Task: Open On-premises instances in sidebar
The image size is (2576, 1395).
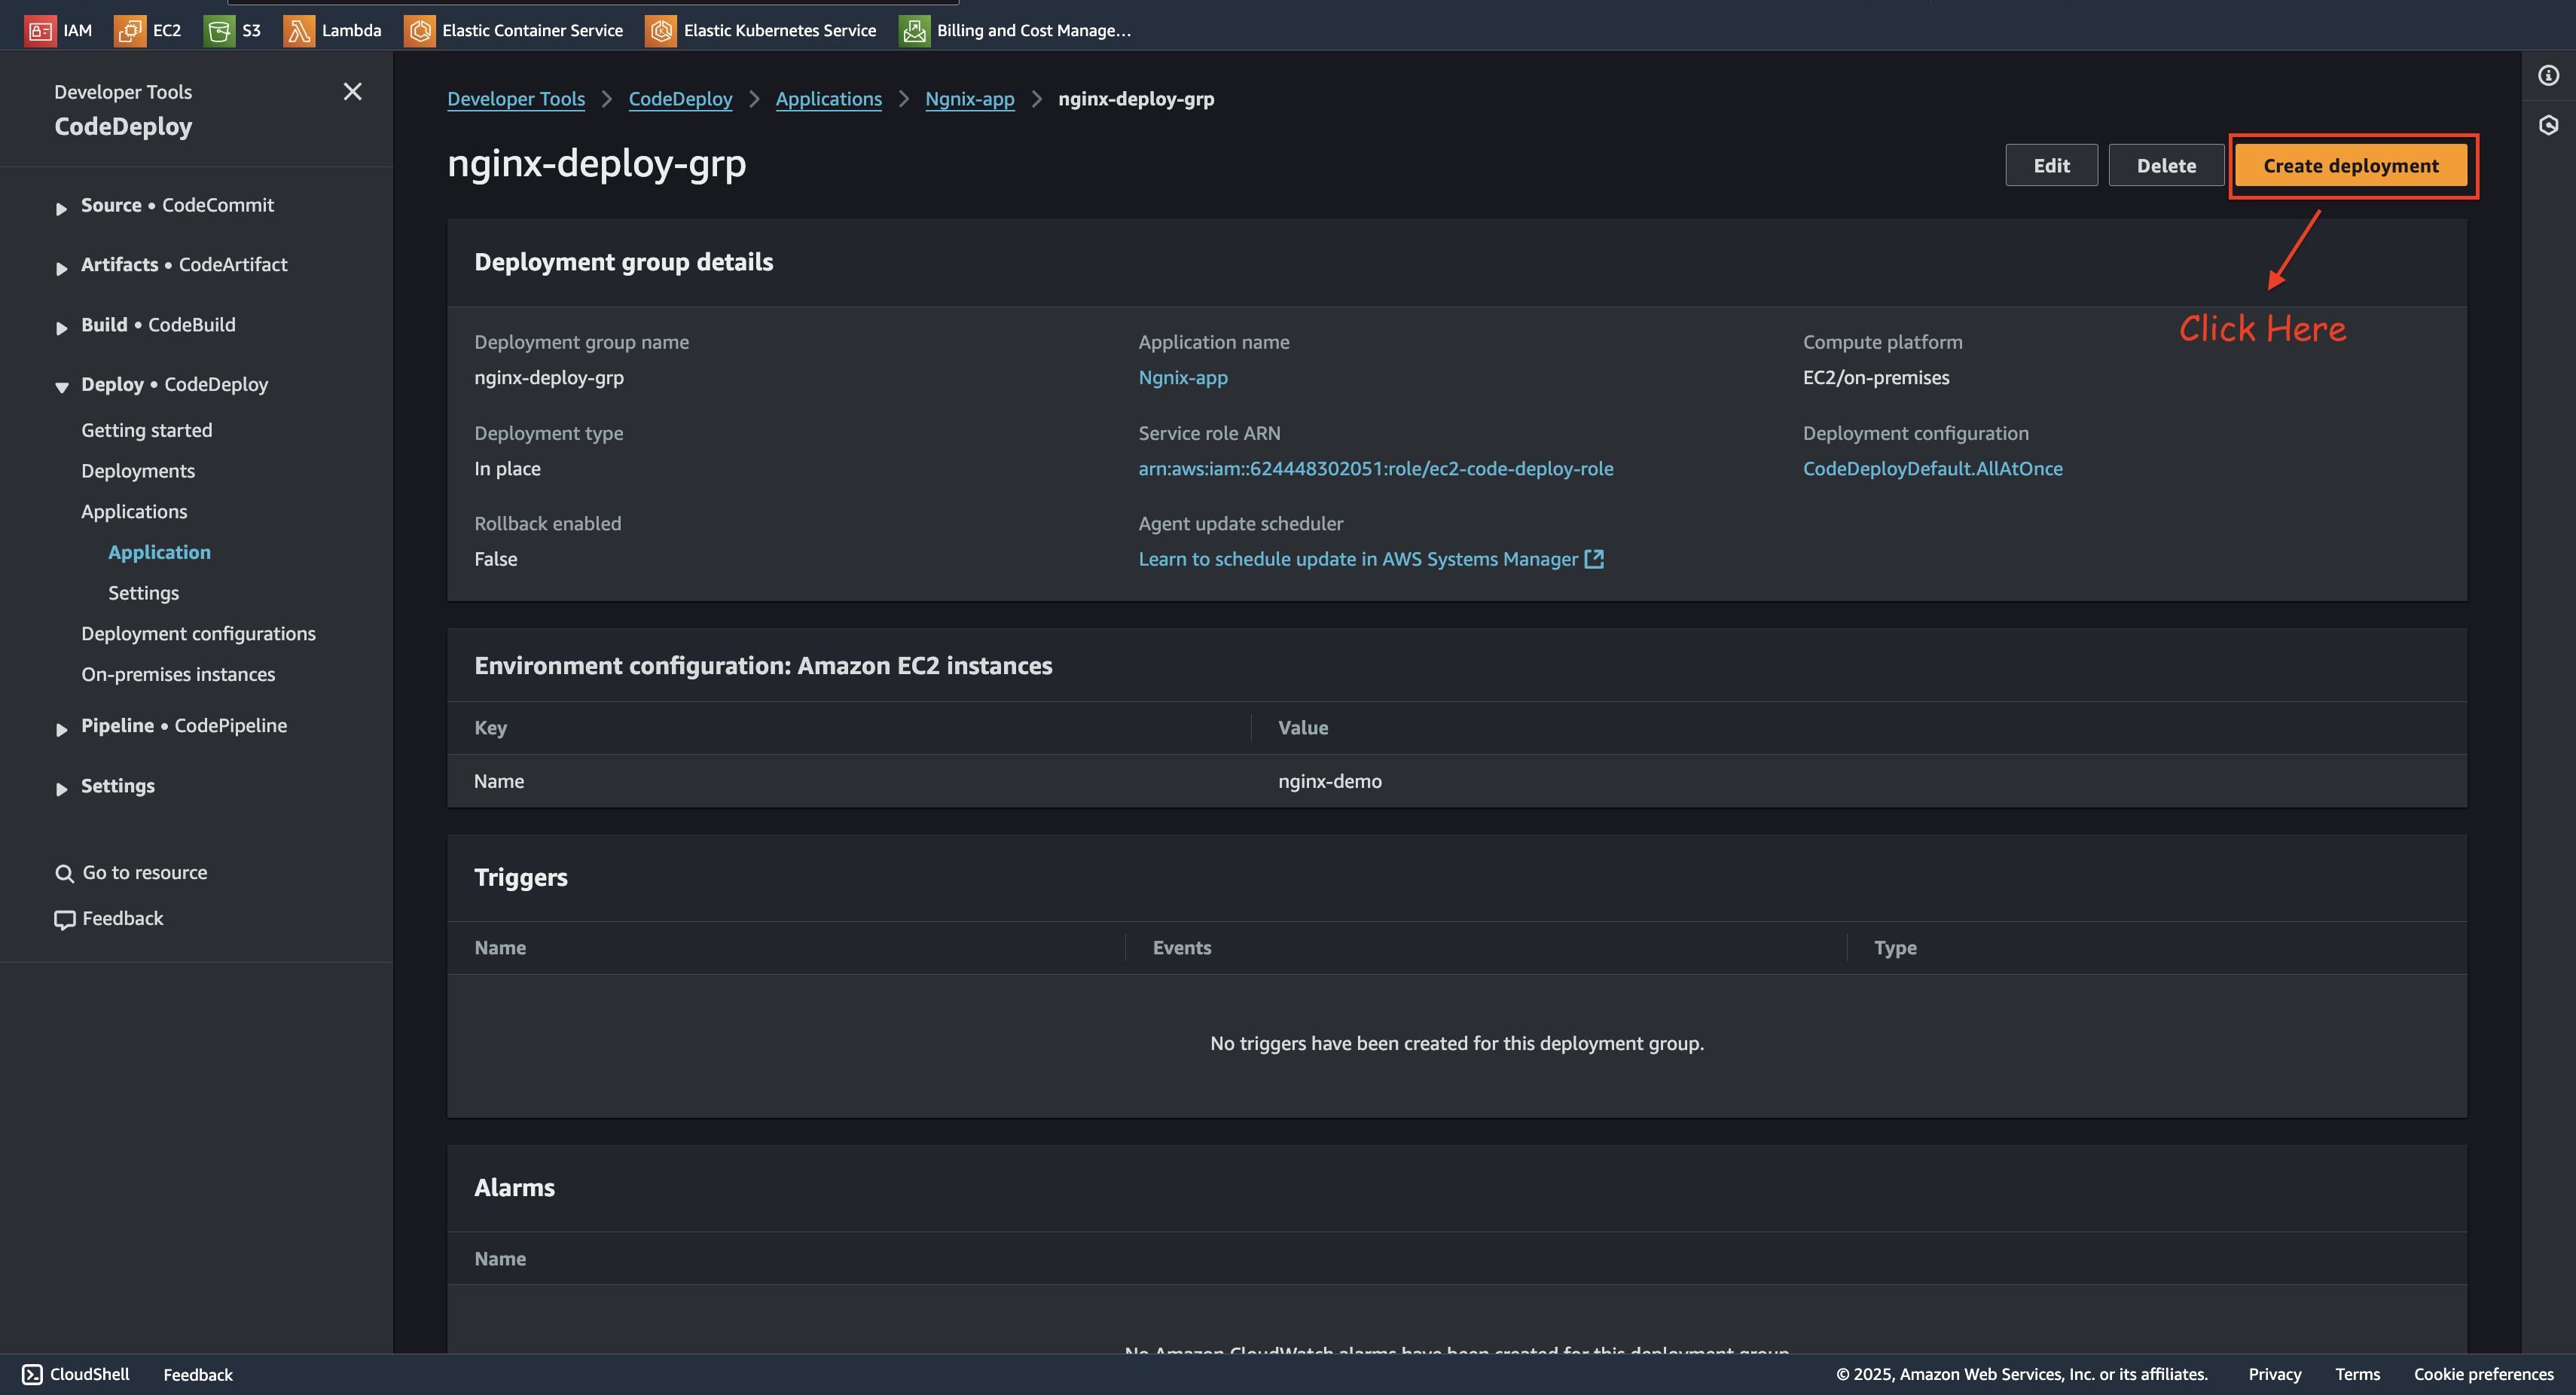Action: tap(178, 675)
